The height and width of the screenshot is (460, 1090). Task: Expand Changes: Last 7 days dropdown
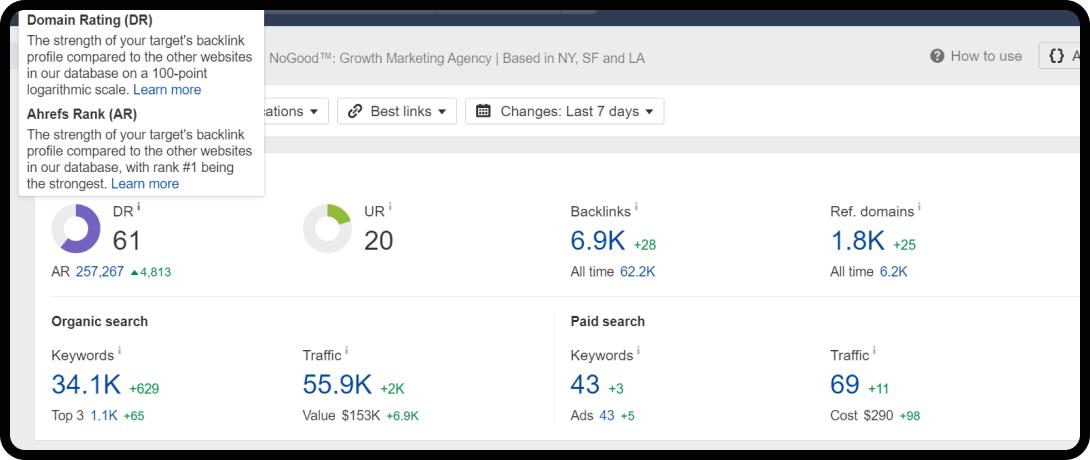click(565, 111)
